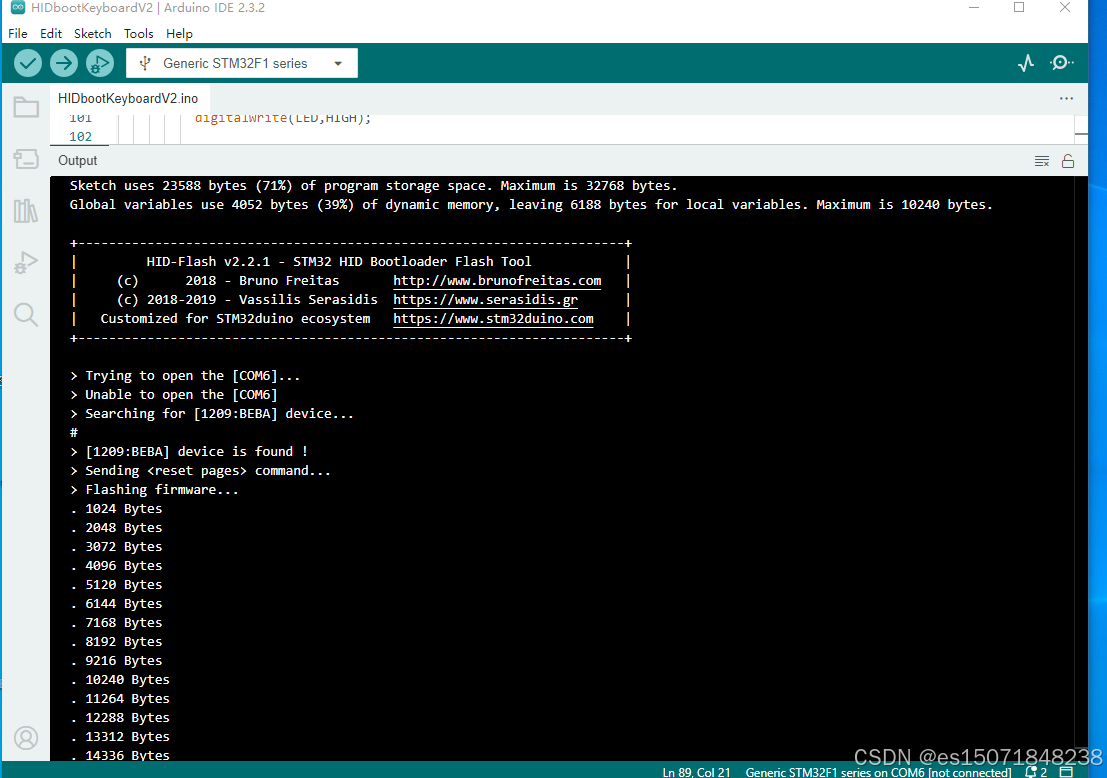Click the '10240 Bytes' output line
The image size is (1107, 778).
[120, 680]
